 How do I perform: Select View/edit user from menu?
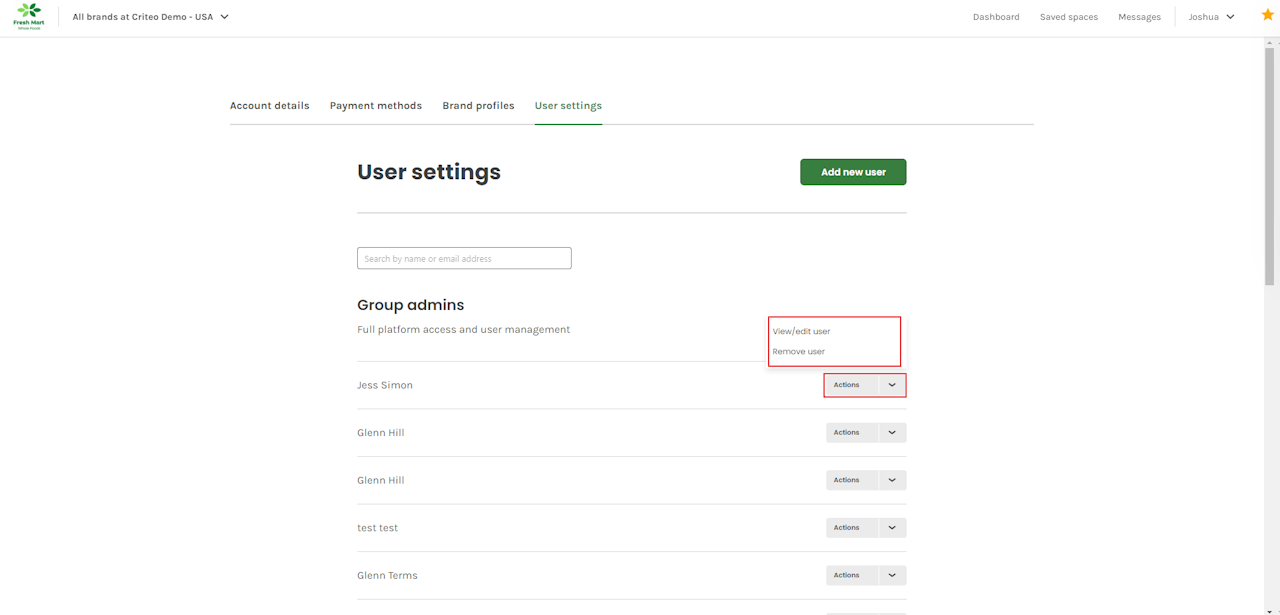[801, 331]
